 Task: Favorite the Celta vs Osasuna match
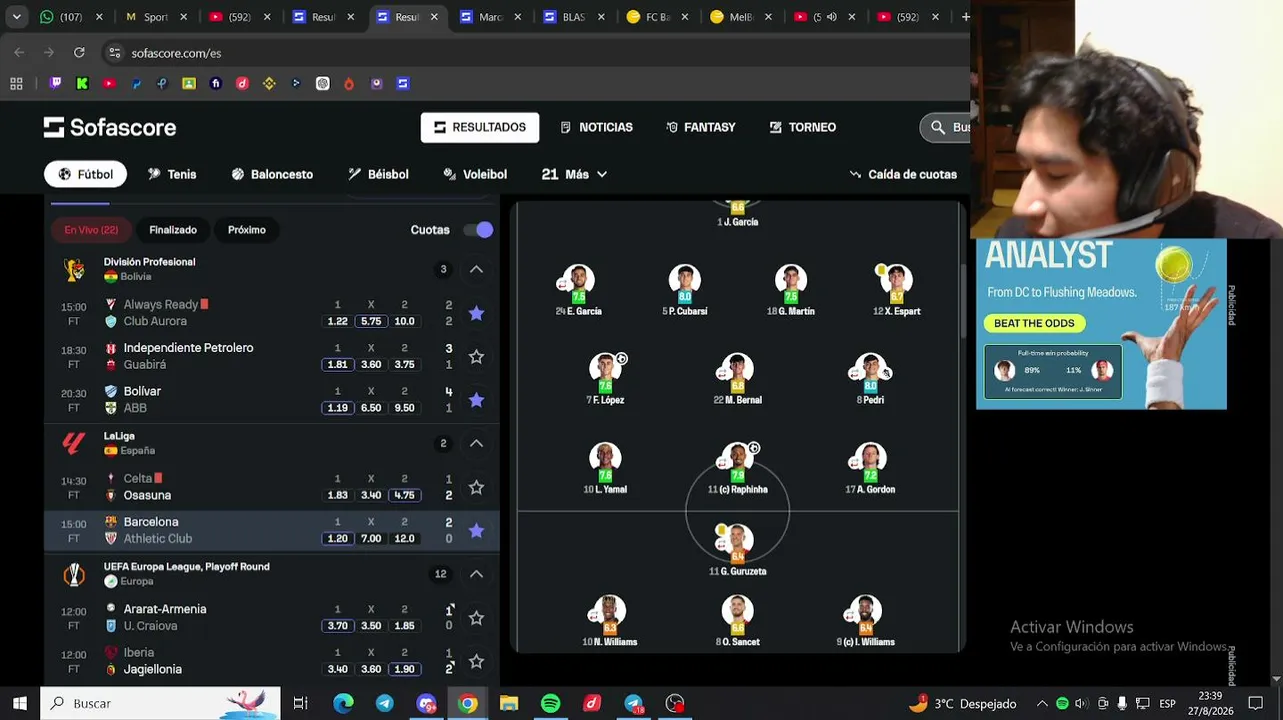476,487
